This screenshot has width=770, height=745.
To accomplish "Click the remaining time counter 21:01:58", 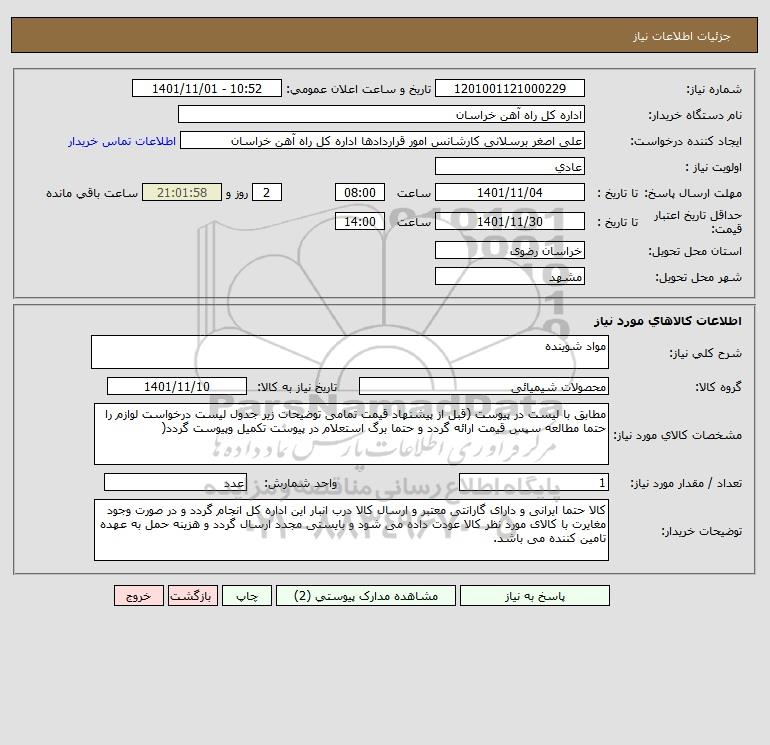I will (x=182, y=193).
